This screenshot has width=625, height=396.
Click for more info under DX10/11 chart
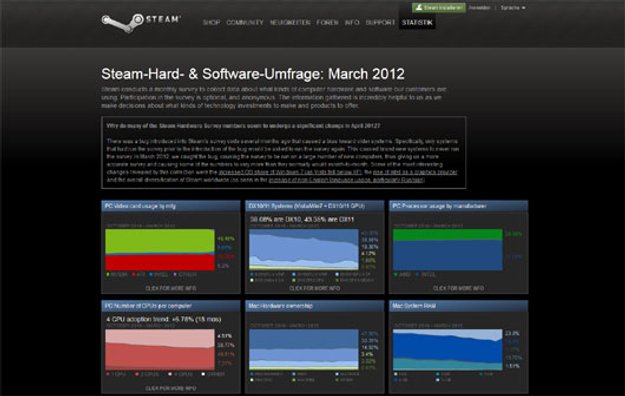point(314,288)
